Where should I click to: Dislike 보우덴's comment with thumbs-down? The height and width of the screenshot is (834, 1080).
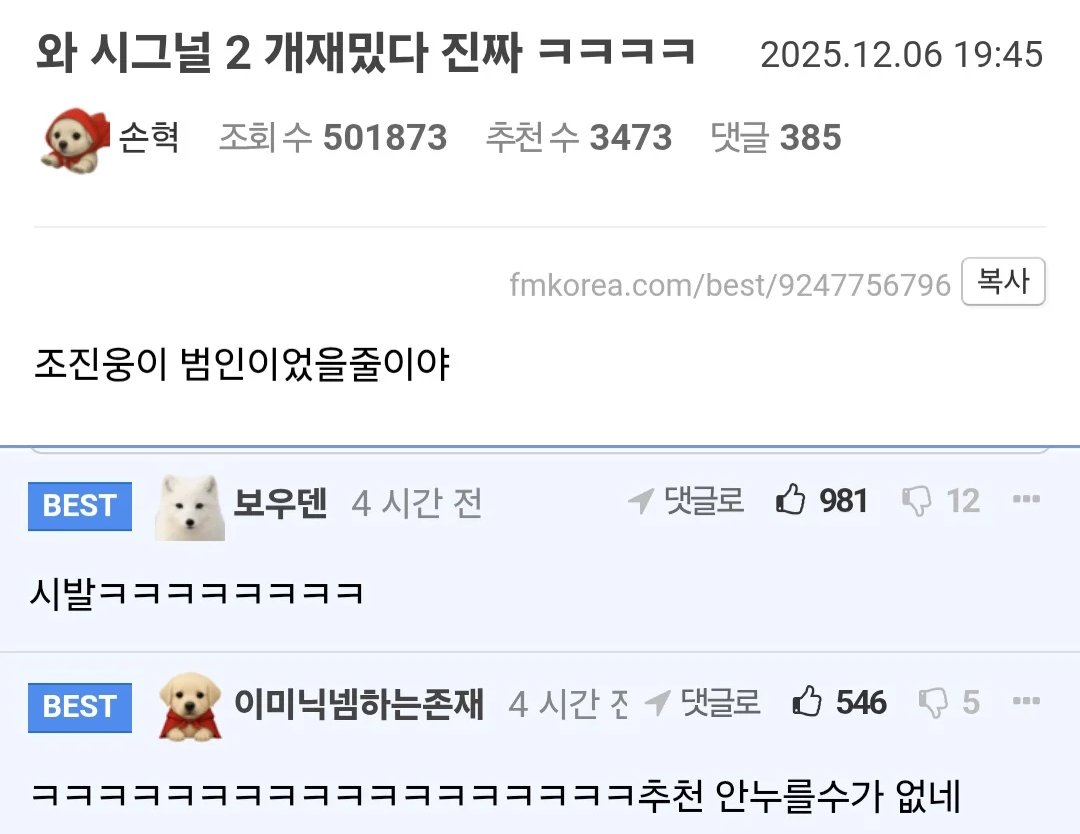pos(916,501)
